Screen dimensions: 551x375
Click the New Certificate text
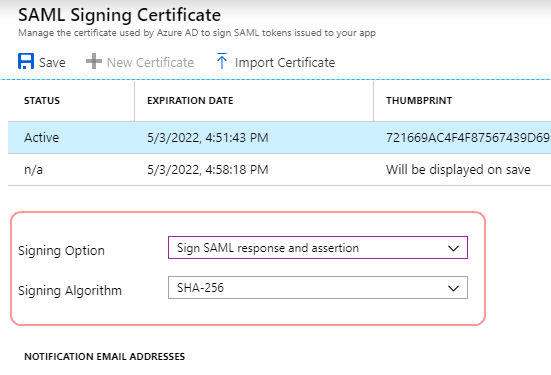(150, 63)
